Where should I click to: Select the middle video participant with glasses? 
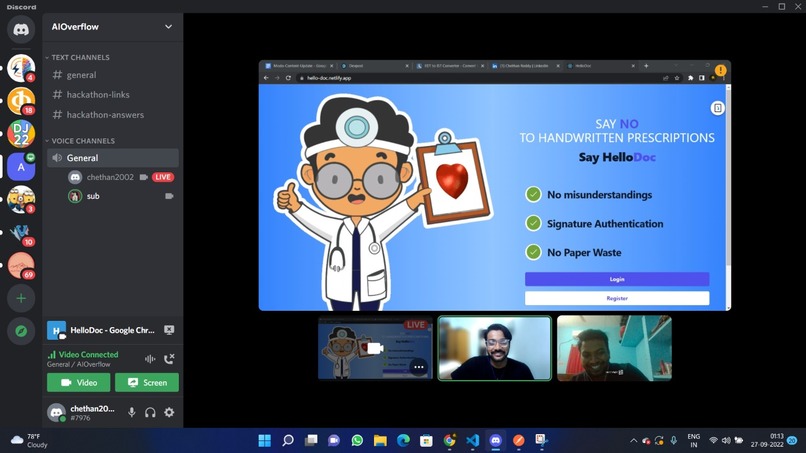click(x=494, y=348)
